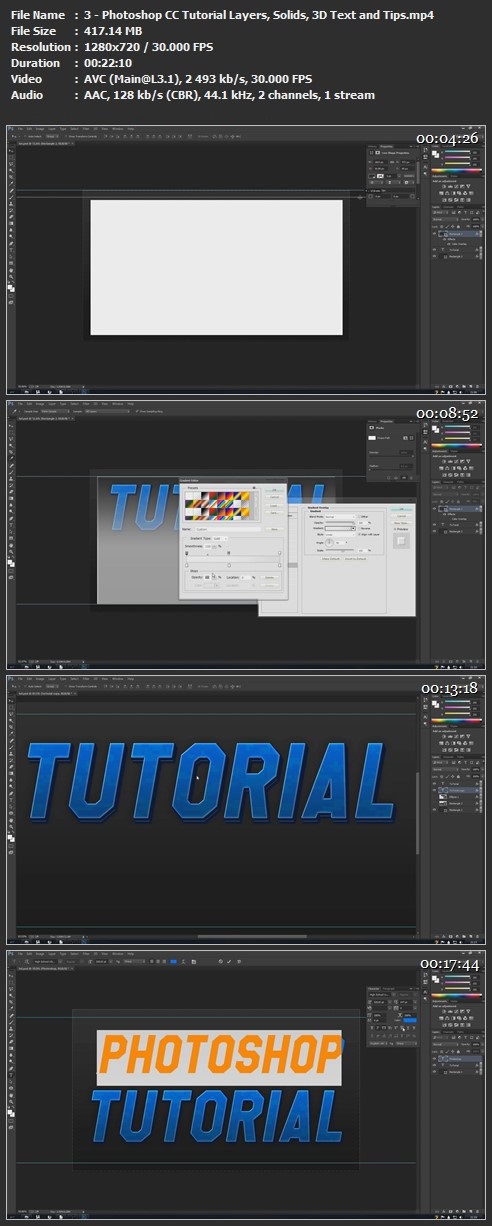This screenshot has height=1226, width=492.
Task: Open the 00:17:44 frame with the PHOTOSHOP TUTORIAL text
Action: click(246, 1084)
